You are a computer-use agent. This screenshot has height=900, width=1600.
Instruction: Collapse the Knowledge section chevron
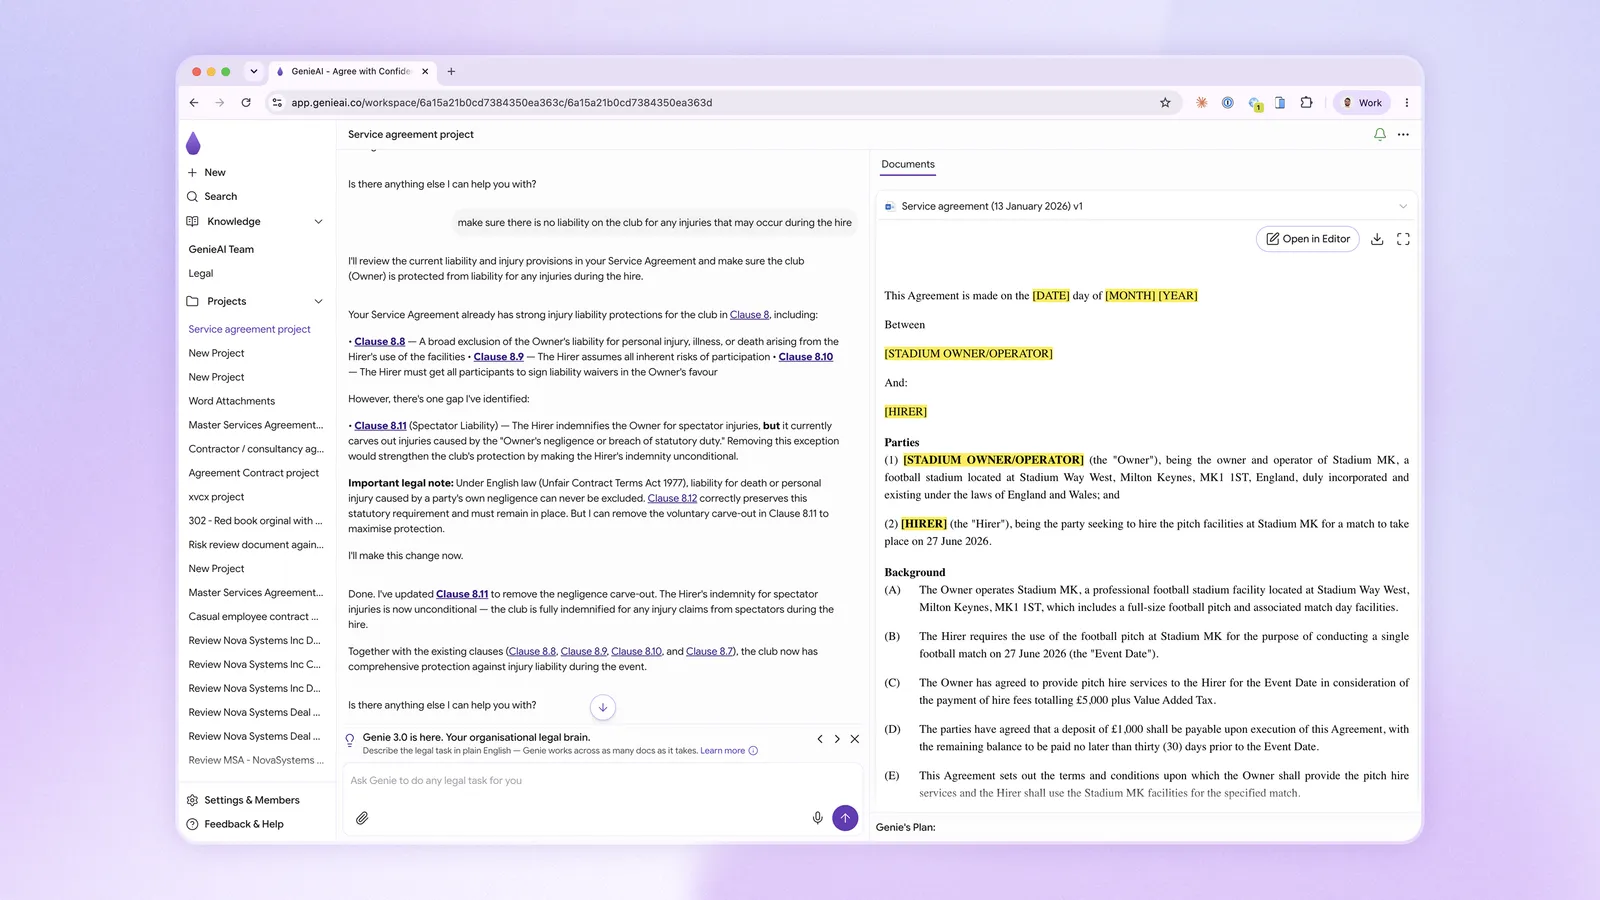click(319, 222)
